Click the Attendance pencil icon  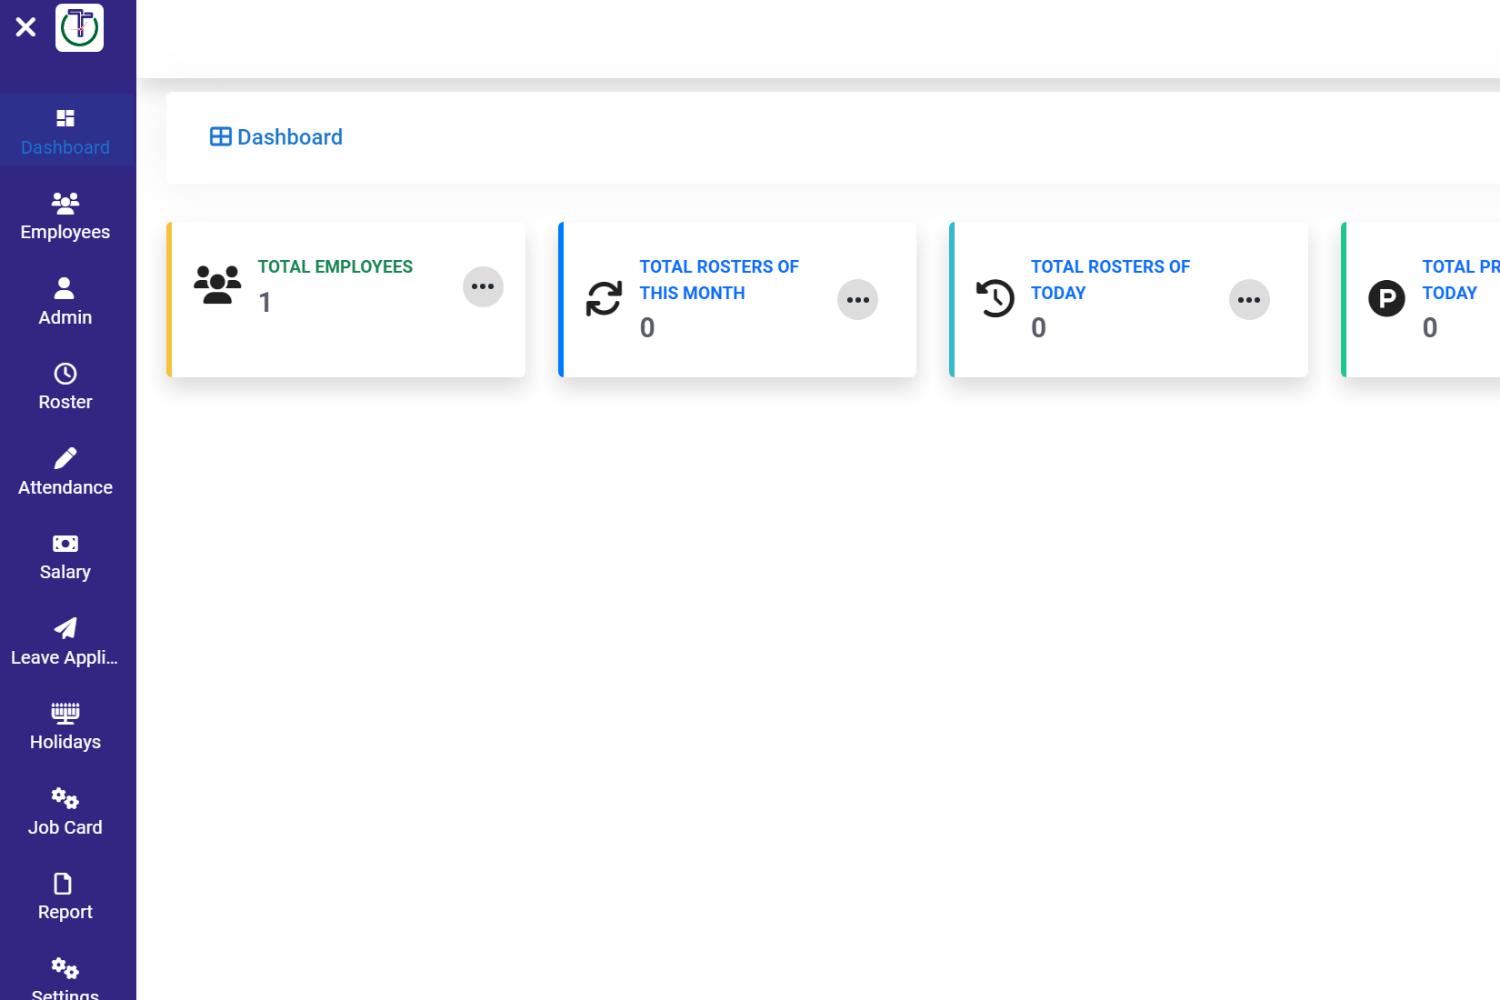point(65,458)
